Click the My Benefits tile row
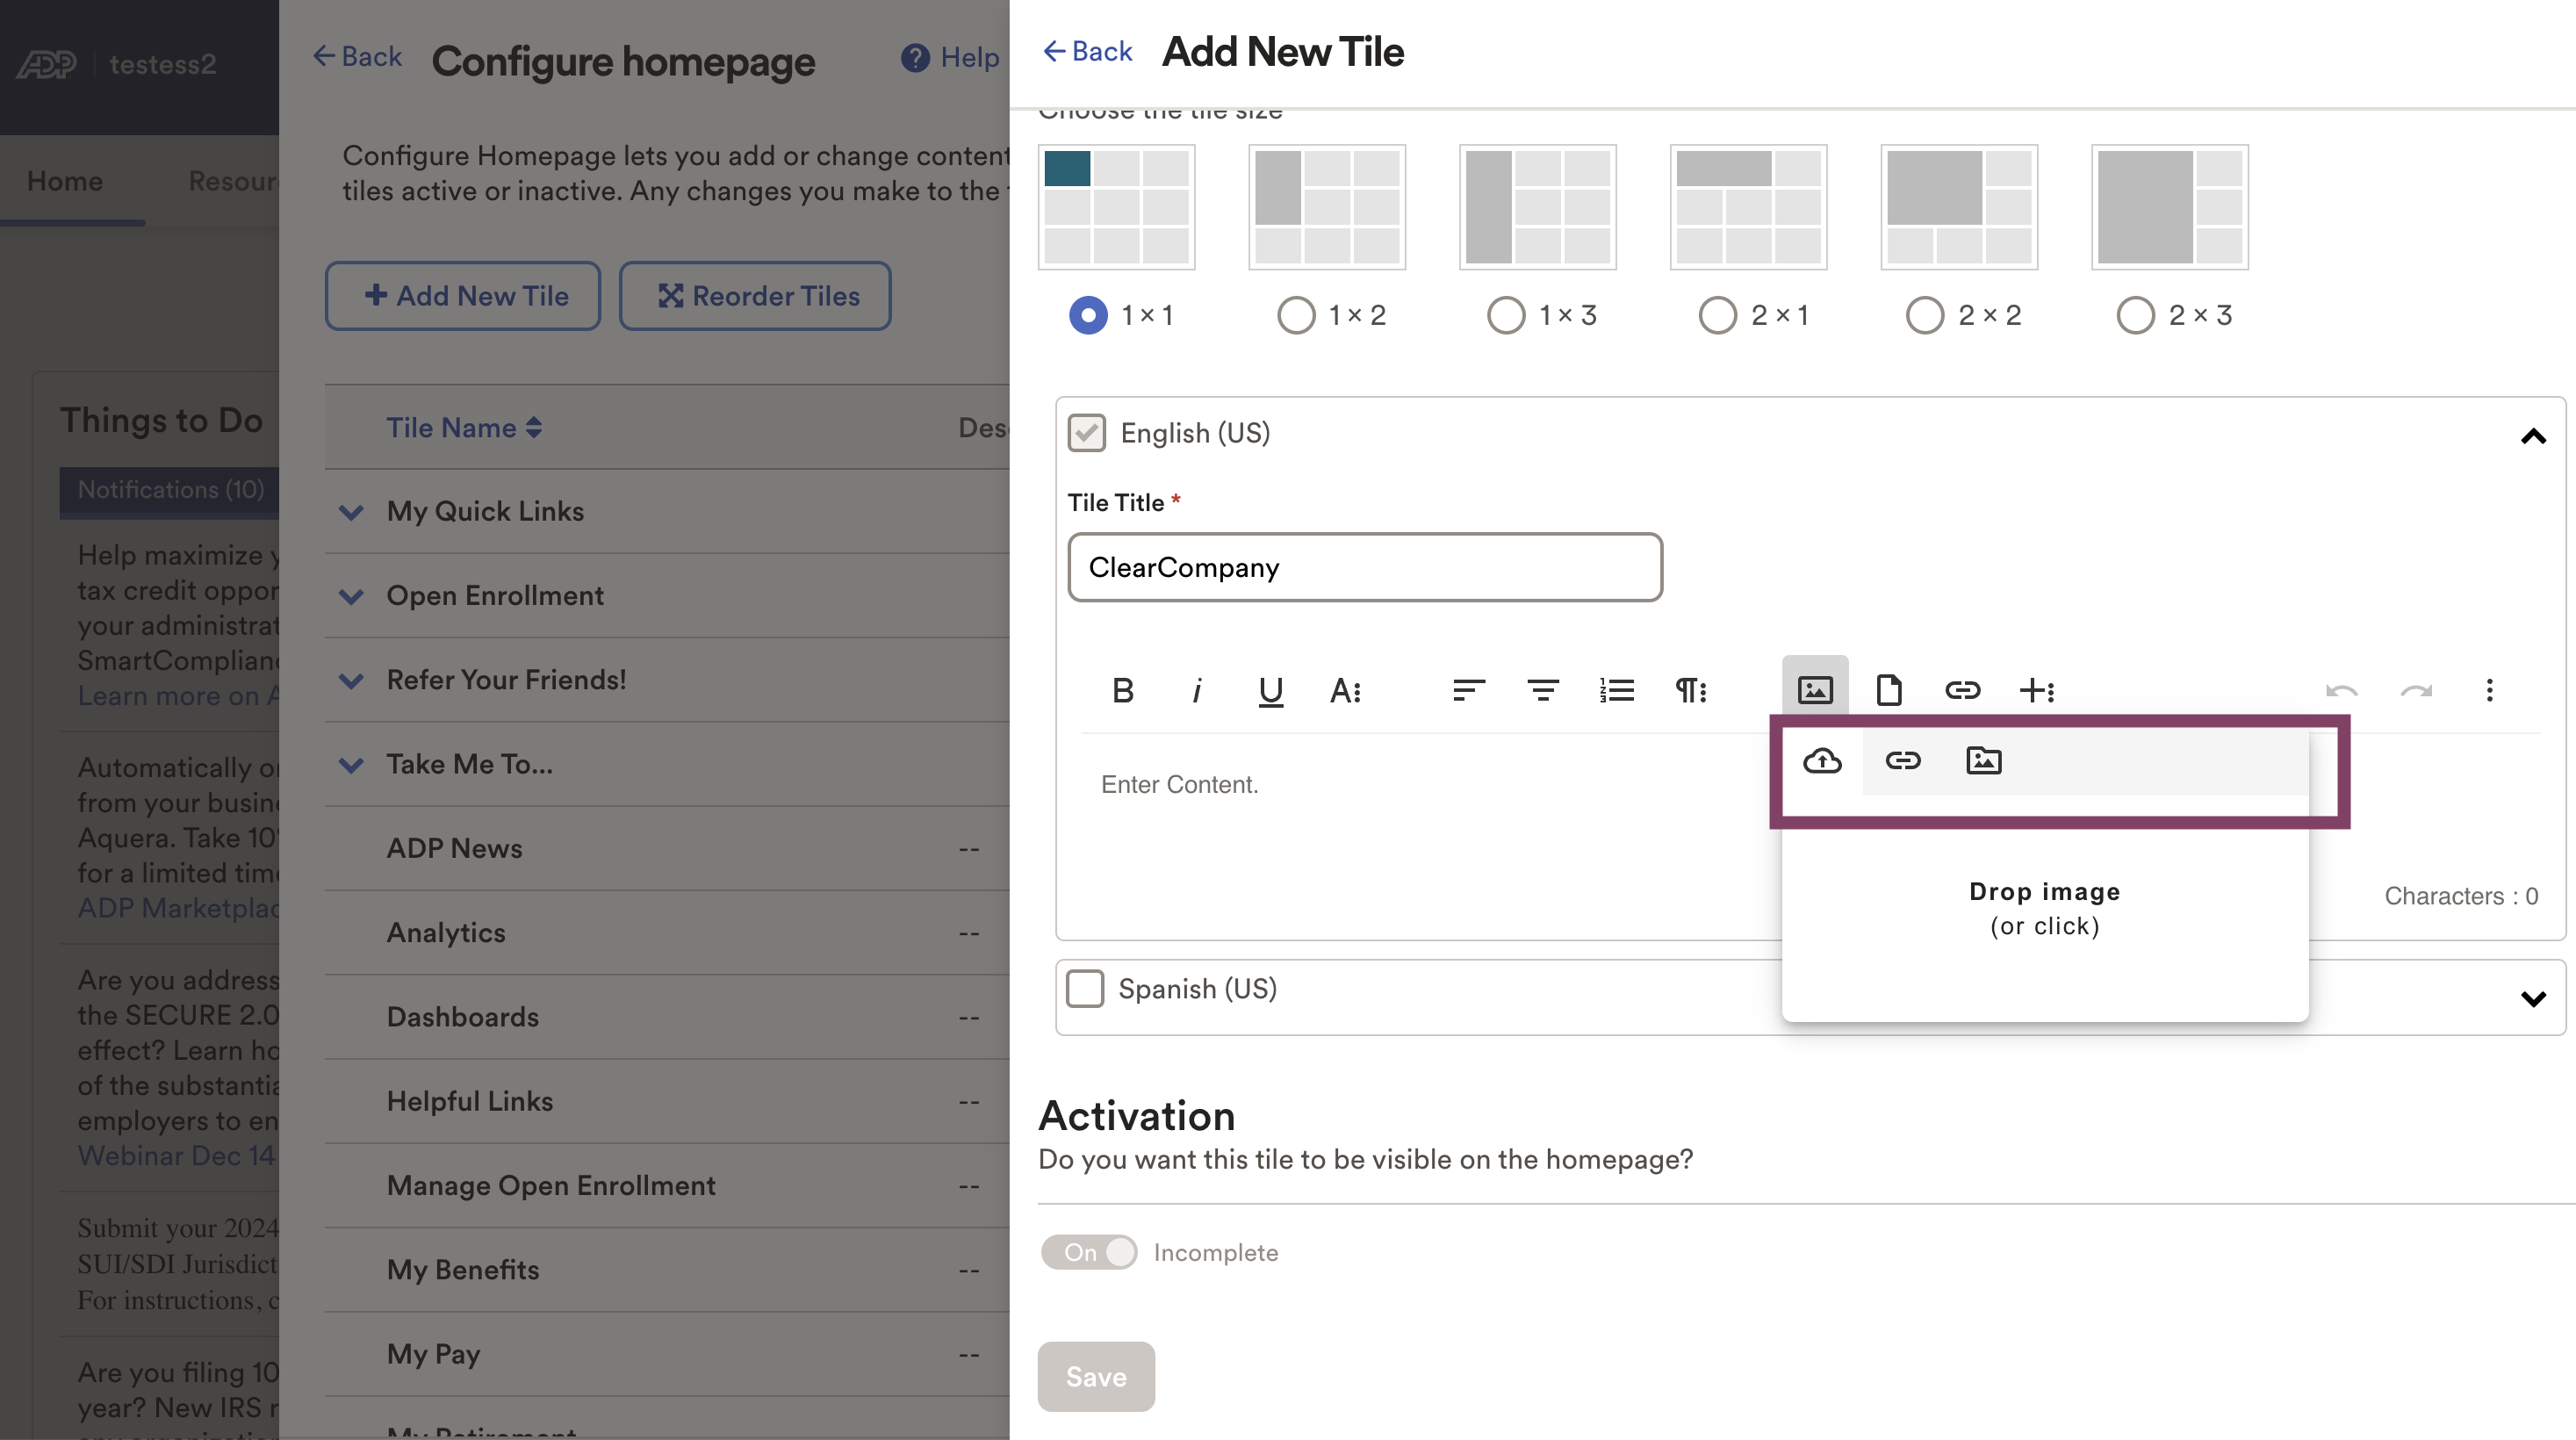Viewport: 2576px width, 1440px height. coord(667,1270)
